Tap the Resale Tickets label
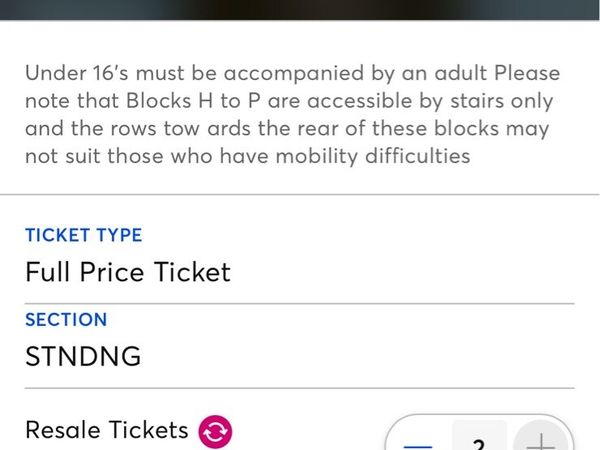This screenshot has width=600, height=450. (x=106, y=430)
